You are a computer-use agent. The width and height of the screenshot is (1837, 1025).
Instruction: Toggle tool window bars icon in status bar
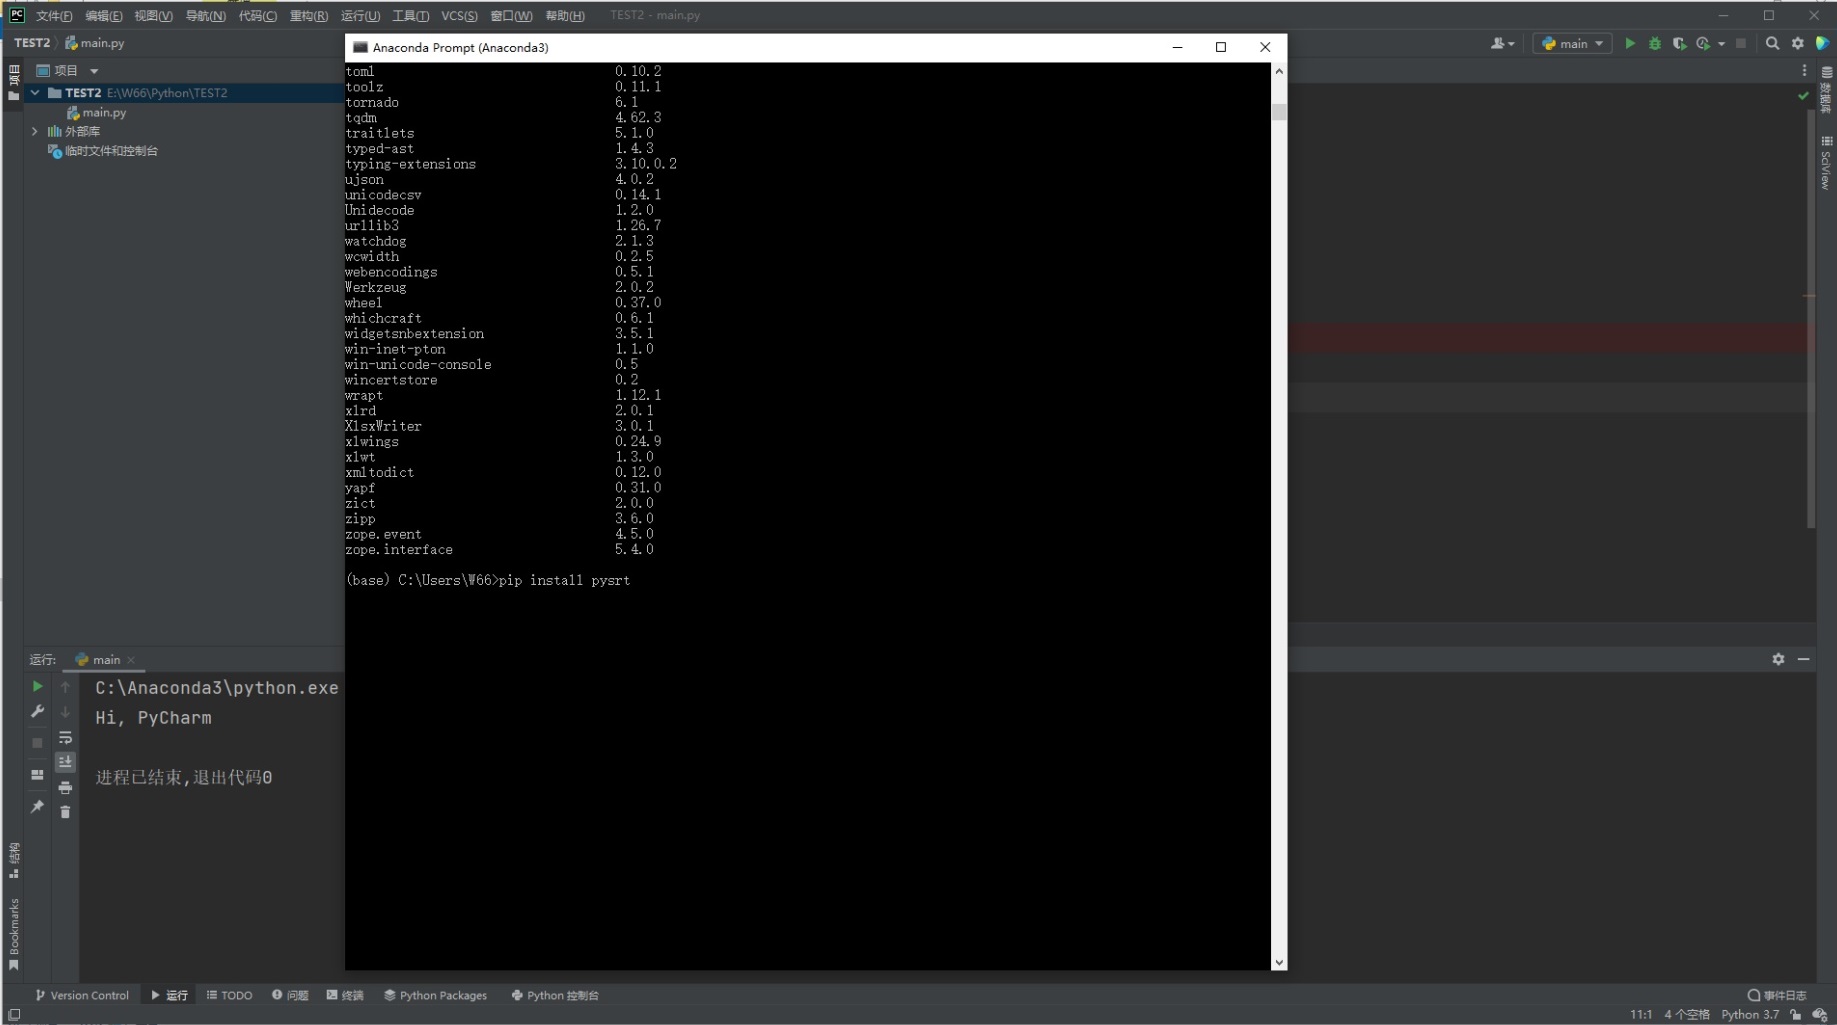pos(14,1014)
